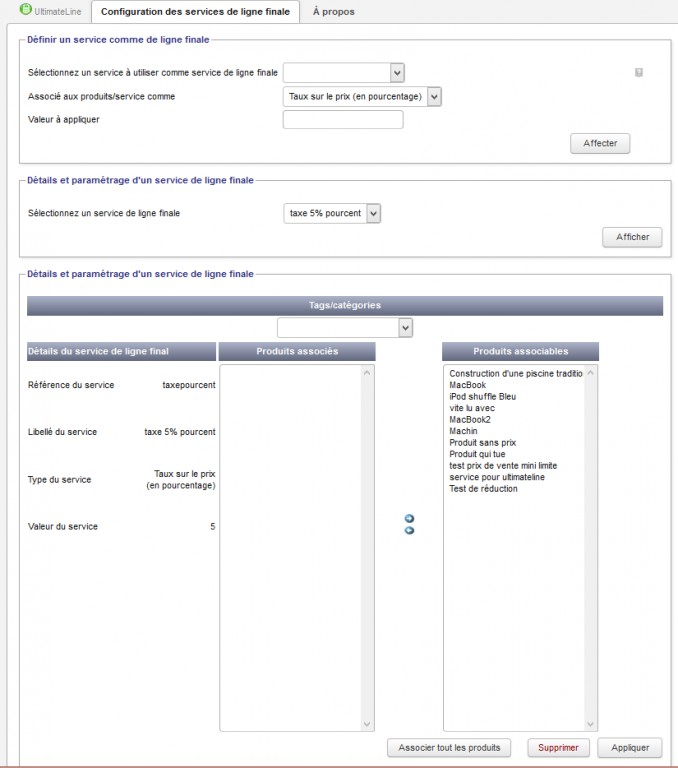The height and width of the screenshot is (768, 678).
Task: Click Détails du service de ligne final header
Action: point(121,352)
